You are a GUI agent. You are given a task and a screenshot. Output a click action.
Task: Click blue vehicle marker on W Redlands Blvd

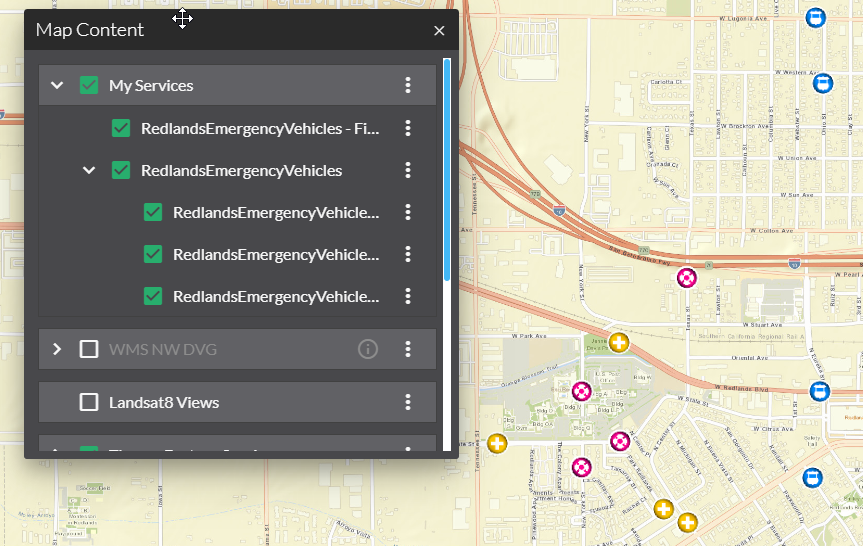pyautogui.click(x=820, y=391)
